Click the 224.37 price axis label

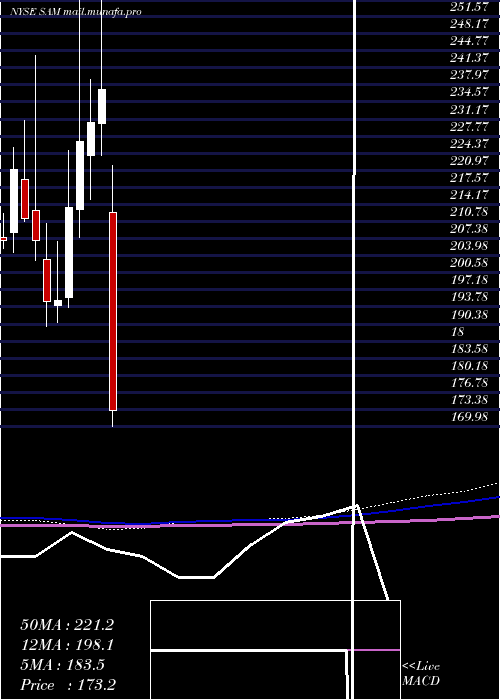[469, 143]
